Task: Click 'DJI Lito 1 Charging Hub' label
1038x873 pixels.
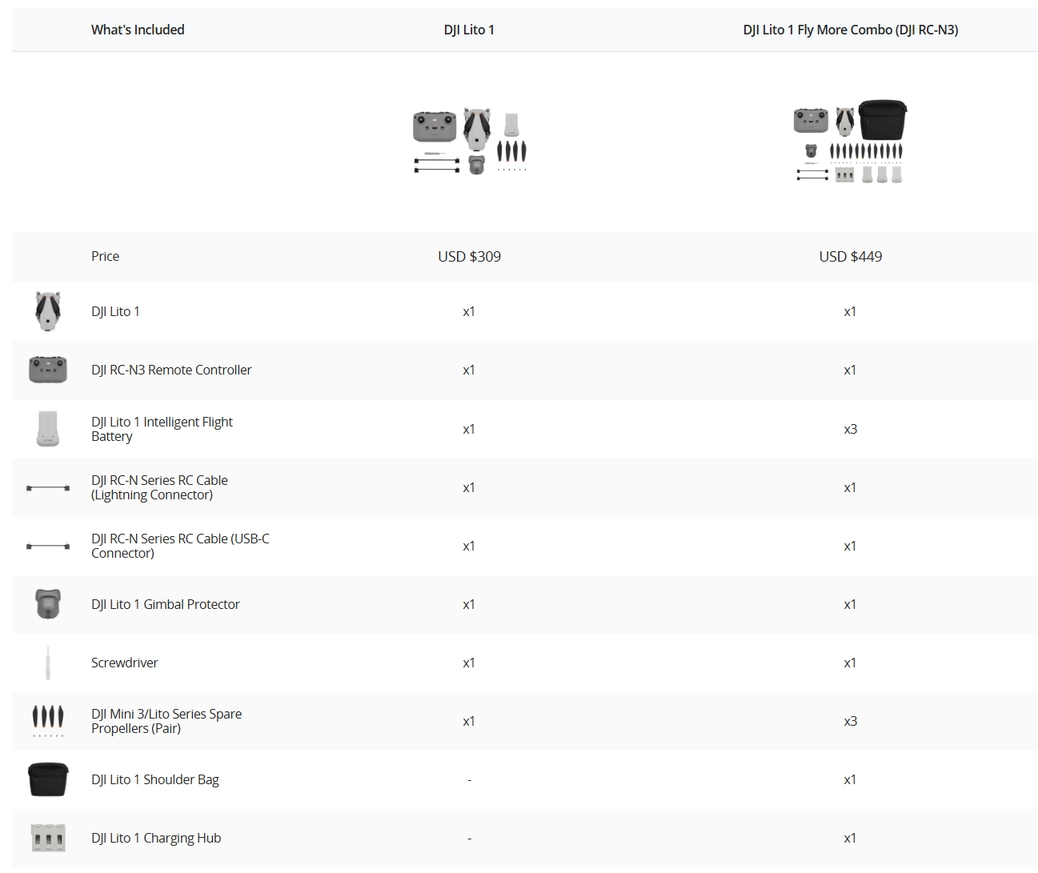Action: click(x=156, y=838)
